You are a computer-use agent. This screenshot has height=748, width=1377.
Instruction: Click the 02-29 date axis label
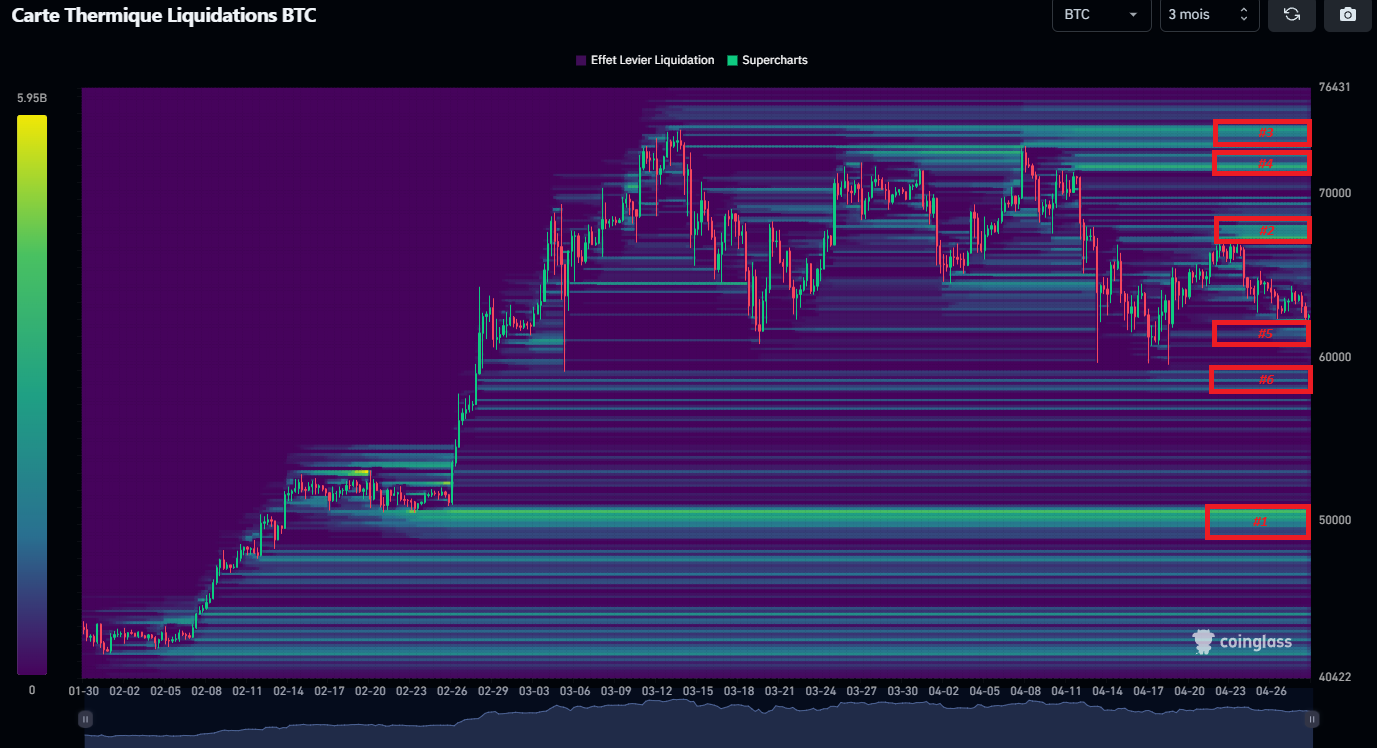tap(493, 691)
